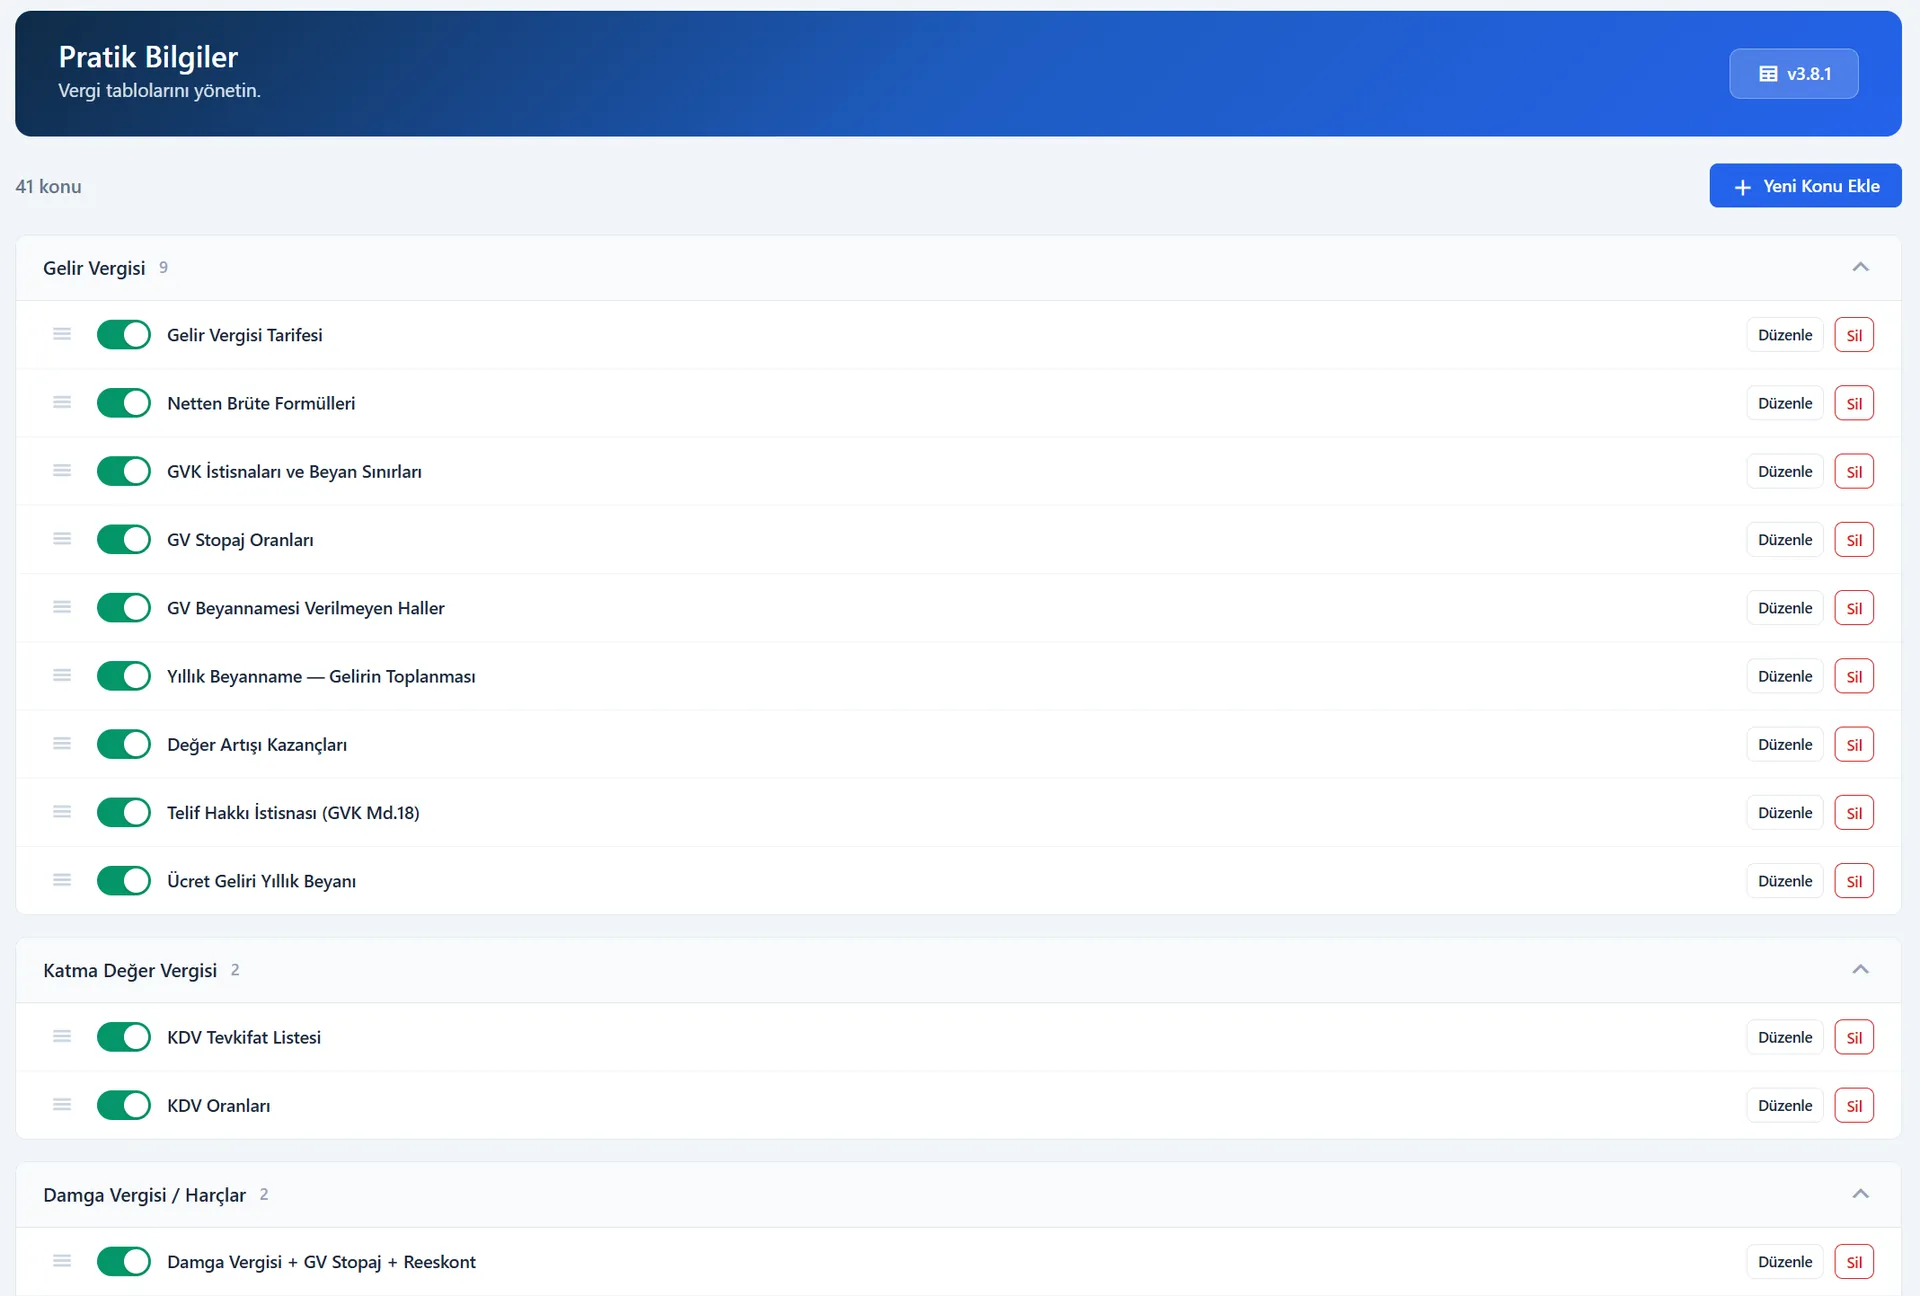Delete Değer Artışı Kazançları
Viewport: 1920px width, 1296px height.
coord(1854,744)
